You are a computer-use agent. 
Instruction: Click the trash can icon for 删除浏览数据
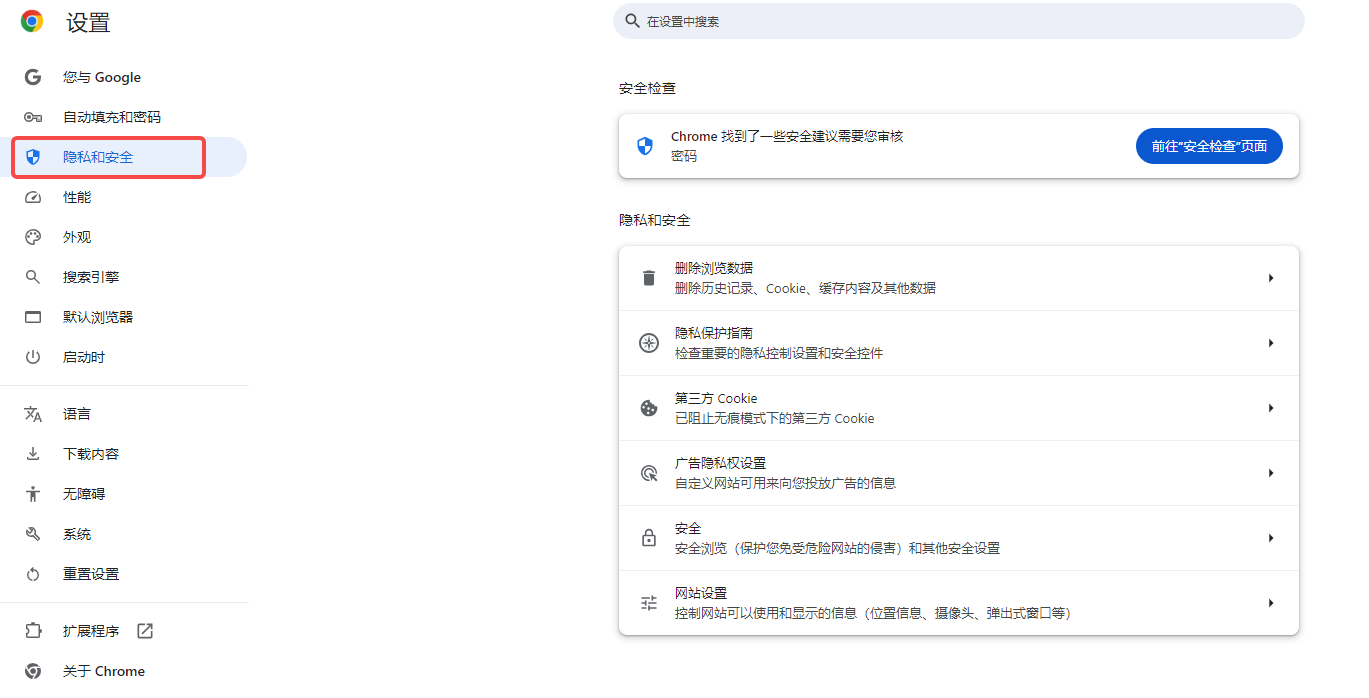pos(649,278)
